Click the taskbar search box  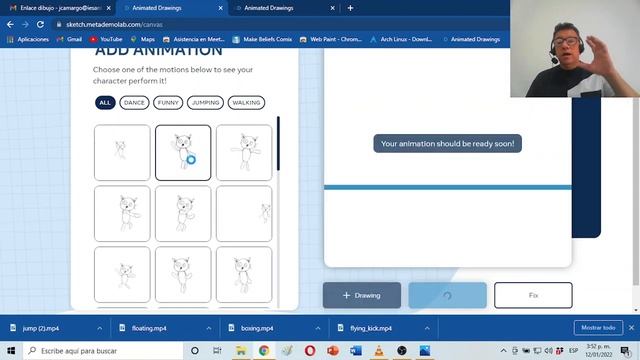103,351
